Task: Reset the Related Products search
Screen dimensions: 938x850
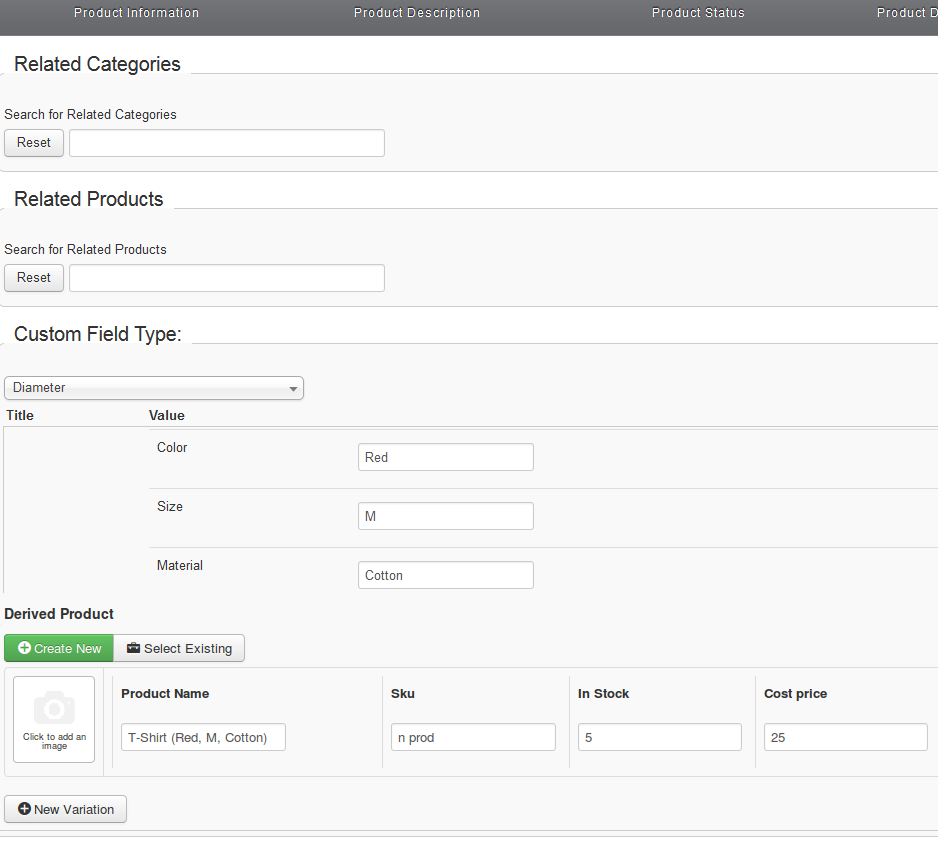Action: [34, 278]
